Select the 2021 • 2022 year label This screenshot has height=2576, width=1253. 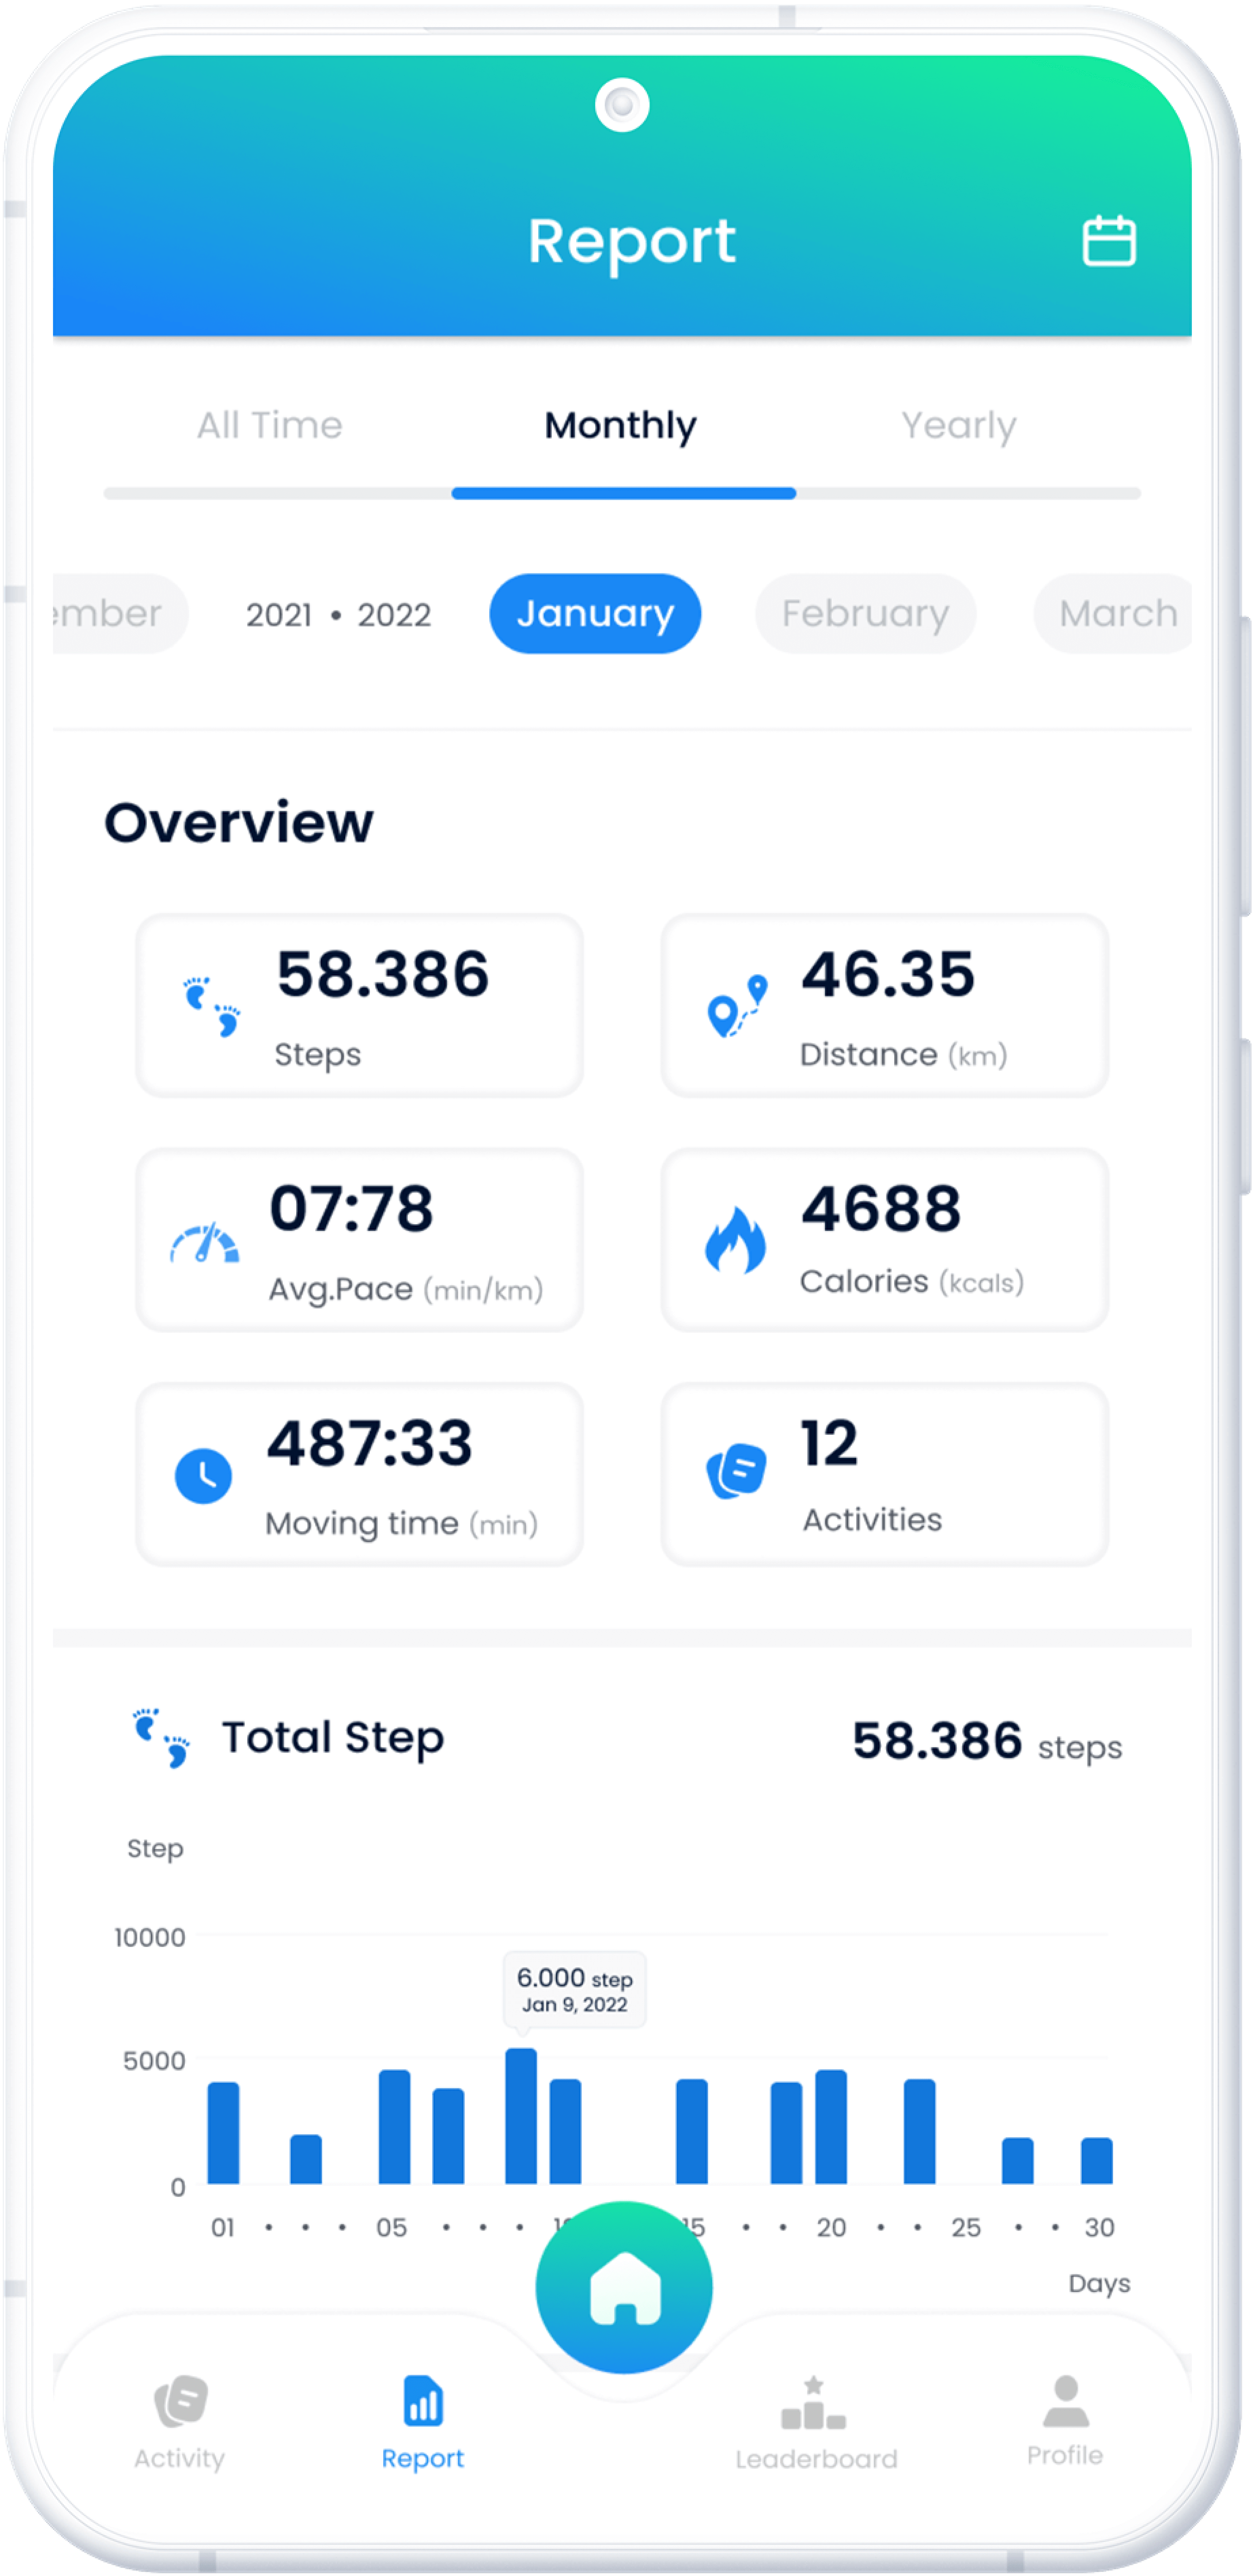[x=338, y=614]
